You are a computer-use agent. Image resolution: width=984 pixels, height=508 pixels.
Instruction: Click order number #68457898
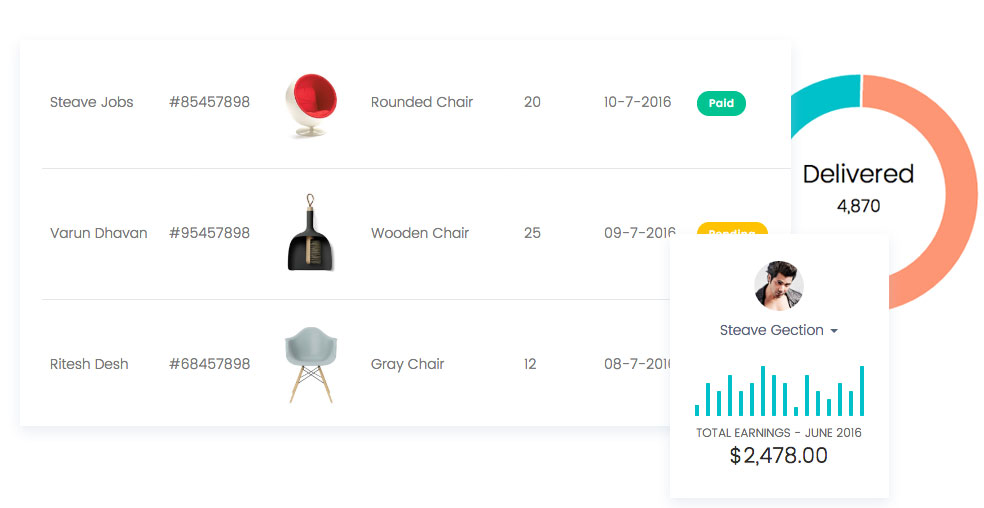click(209, 364)
